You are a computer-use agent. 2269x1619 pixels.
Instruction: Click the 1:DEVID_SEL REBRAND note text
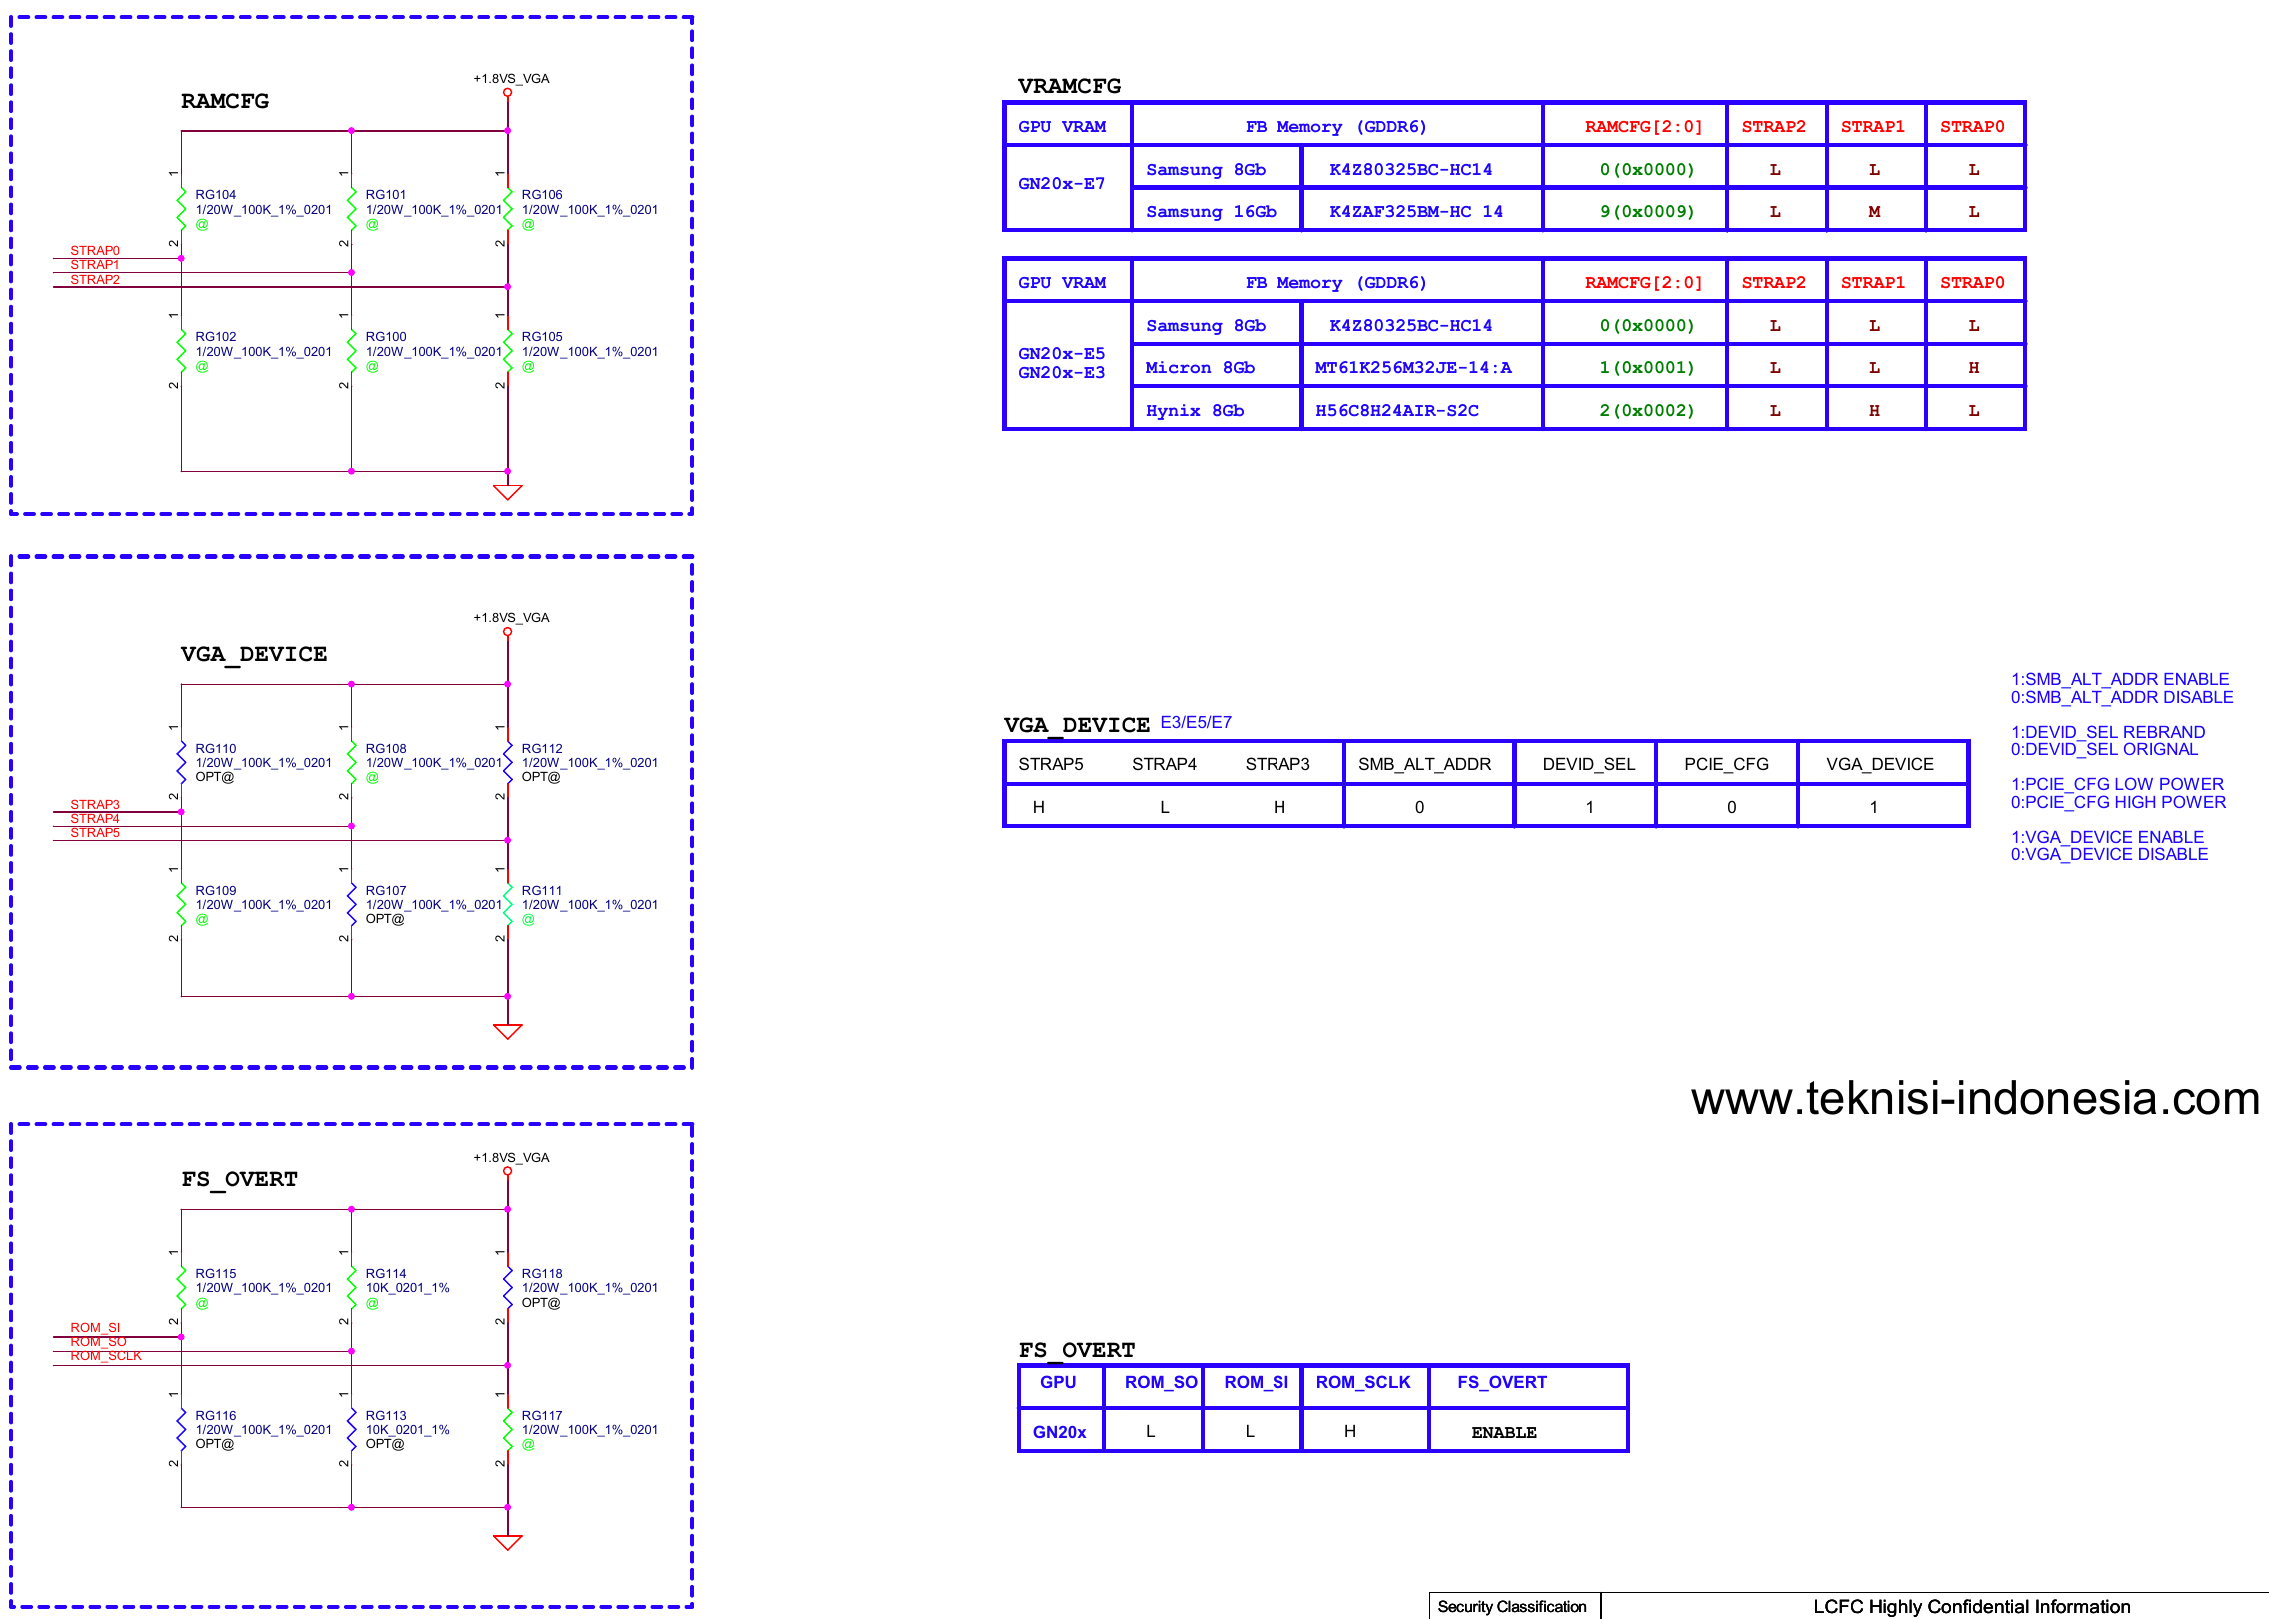[x=2108, y=732]
